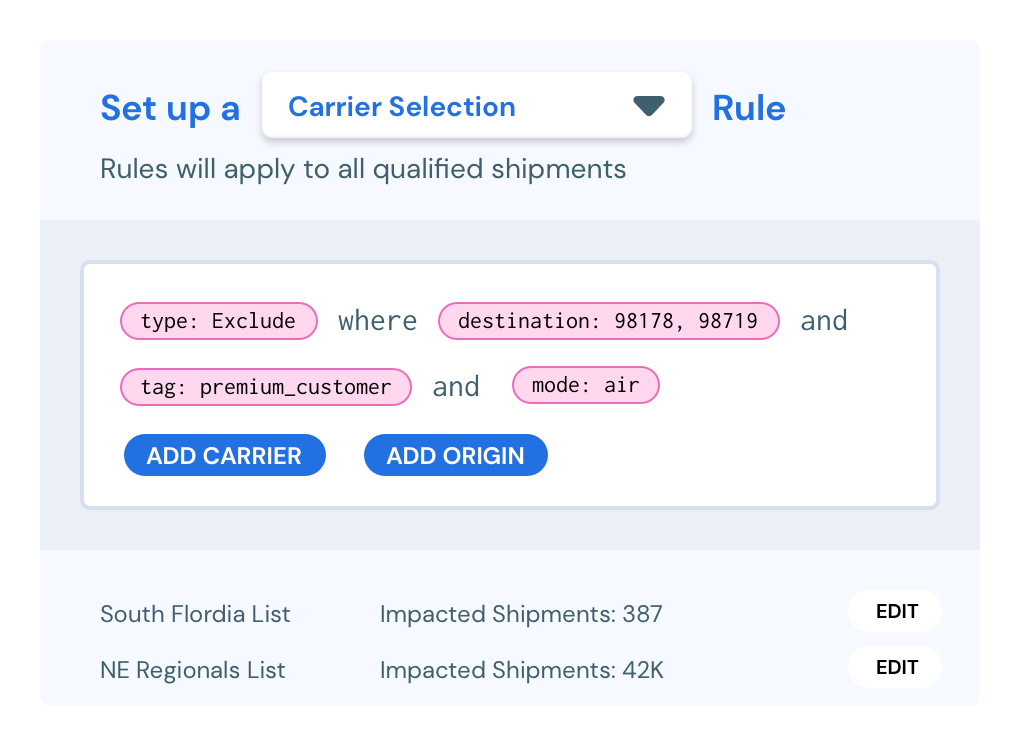Click the 'Rules will apply to all qualified shipments' subtitle
Viewport: 1020px width, 746px height.
(361, 169)
